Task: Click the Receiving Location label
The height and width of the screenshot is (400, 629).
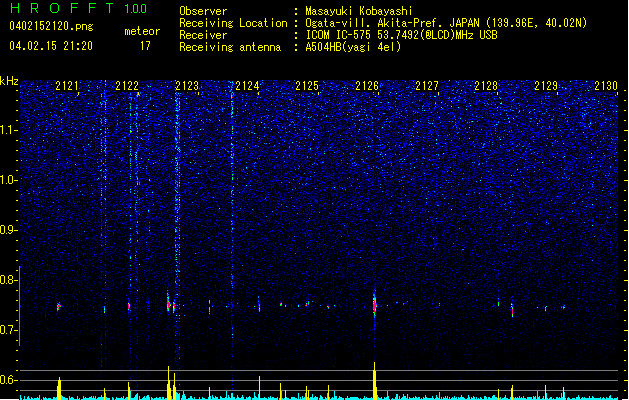Action: pyautogui.click(x=233, y=23)
